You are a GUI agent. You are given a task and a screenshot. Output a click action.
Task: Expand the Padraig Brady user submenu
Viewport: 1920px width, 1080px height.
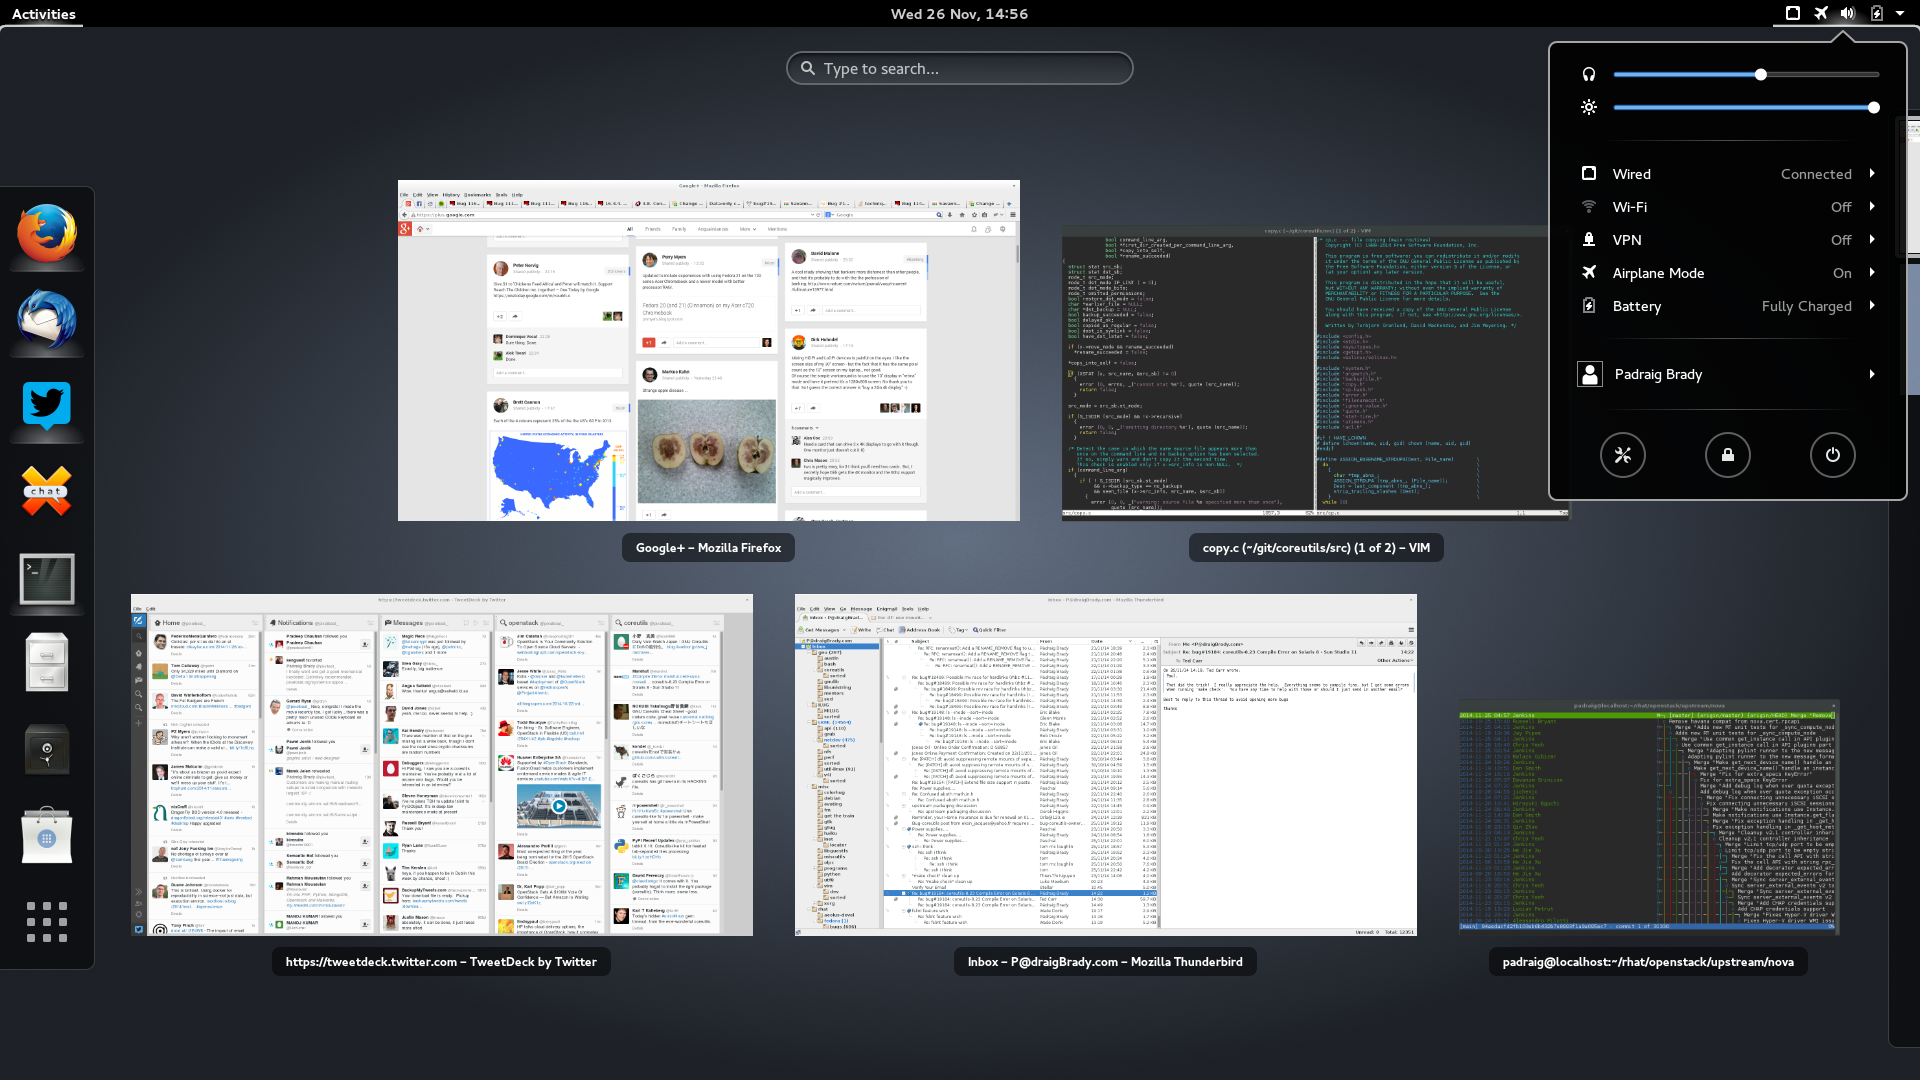[x=1872, y=374]
